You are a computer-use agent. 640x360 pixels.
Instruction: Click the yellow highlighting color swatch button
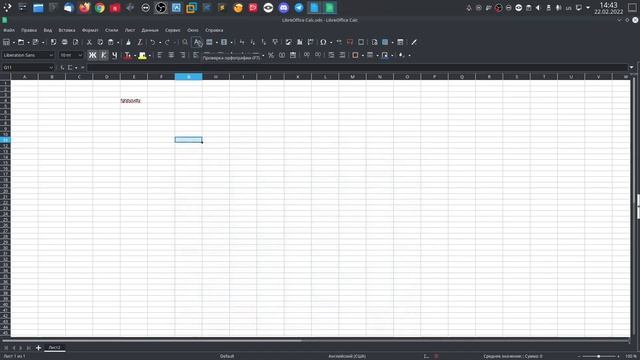[142, 55]
